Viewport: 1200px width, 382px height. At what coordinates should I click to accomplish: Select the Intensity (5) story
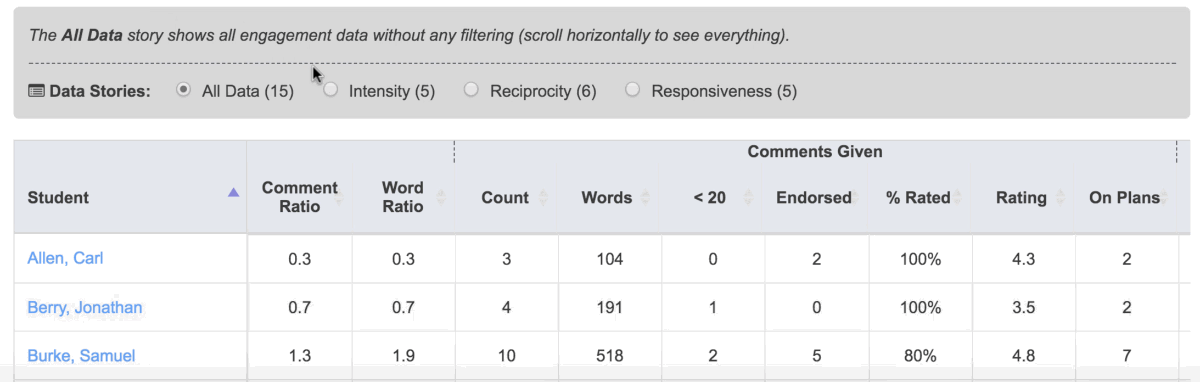331,90
